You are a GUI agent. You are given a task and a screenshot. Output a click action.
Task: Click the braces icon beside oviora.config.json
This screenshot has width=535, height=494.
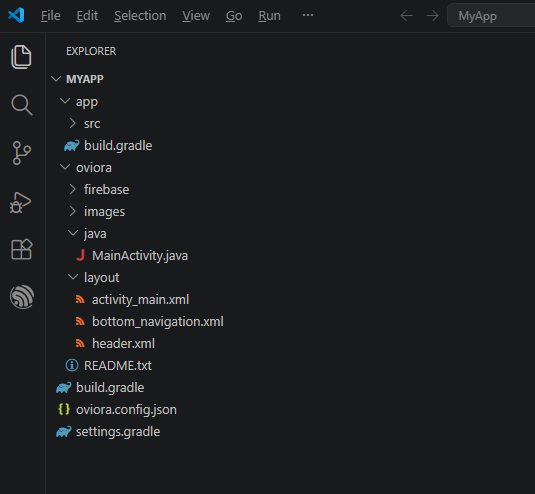pos(64,409)
